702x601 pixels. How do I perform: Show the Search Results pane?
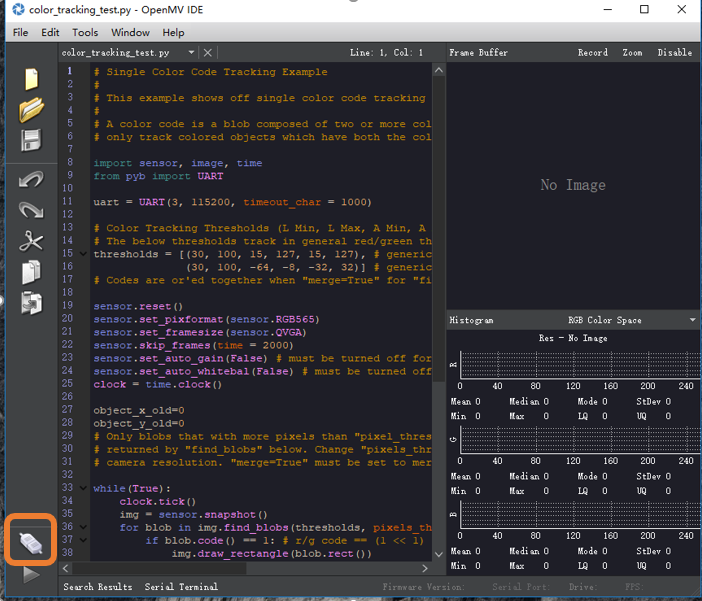[98, 587]
